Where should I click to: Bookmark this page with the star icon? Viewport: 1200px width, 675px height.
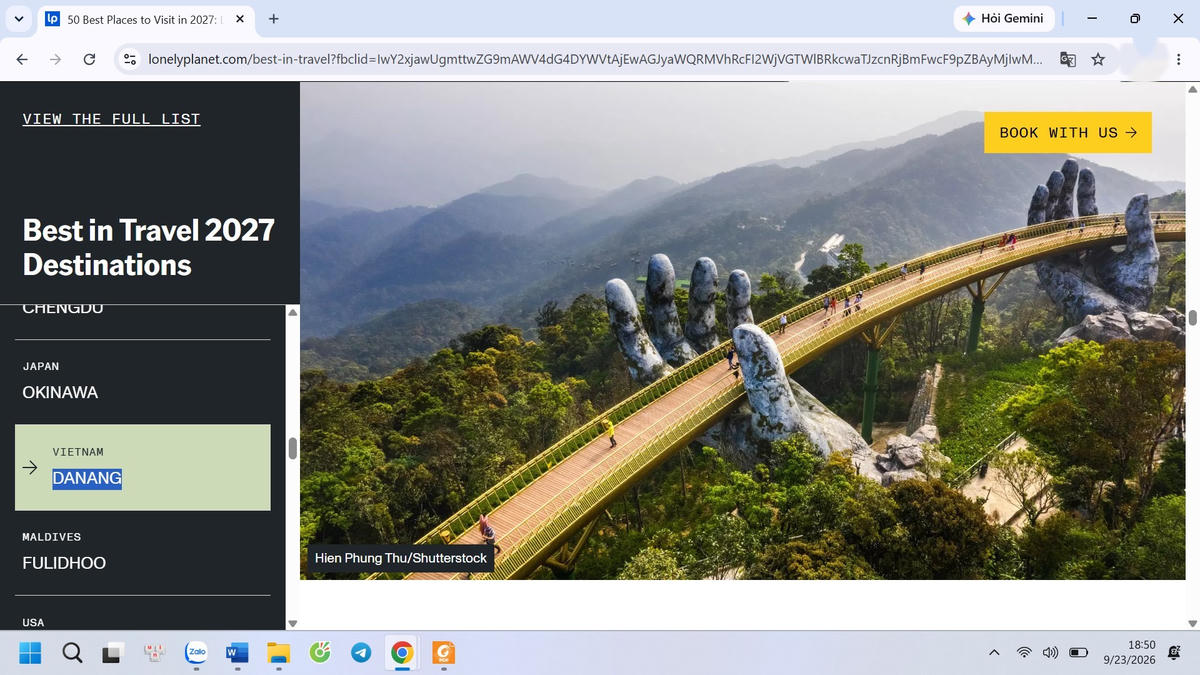[x=1098, y=60]
